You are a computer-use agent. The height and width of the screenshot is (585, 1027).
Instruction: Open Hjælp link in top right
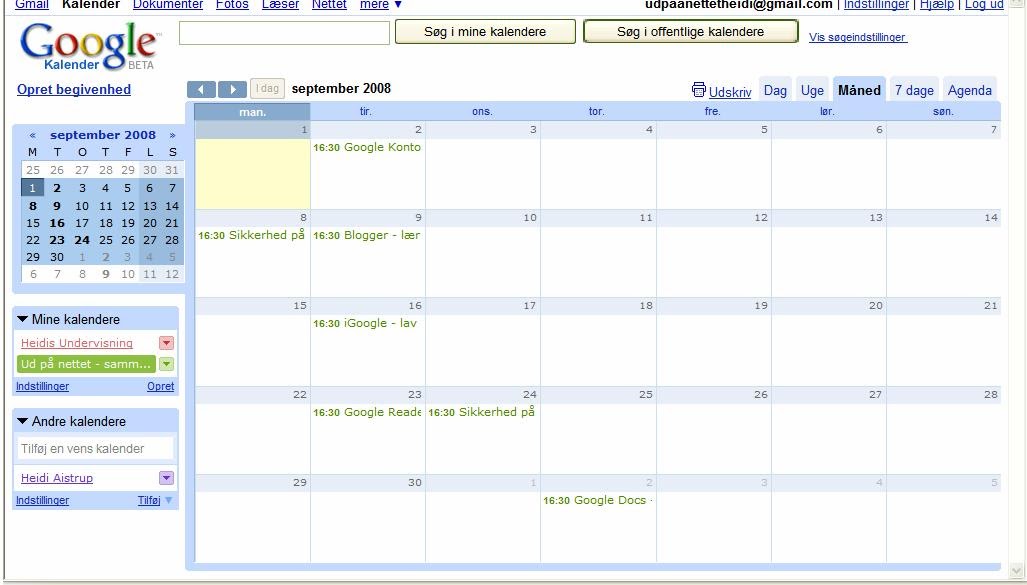click(937, 5)
